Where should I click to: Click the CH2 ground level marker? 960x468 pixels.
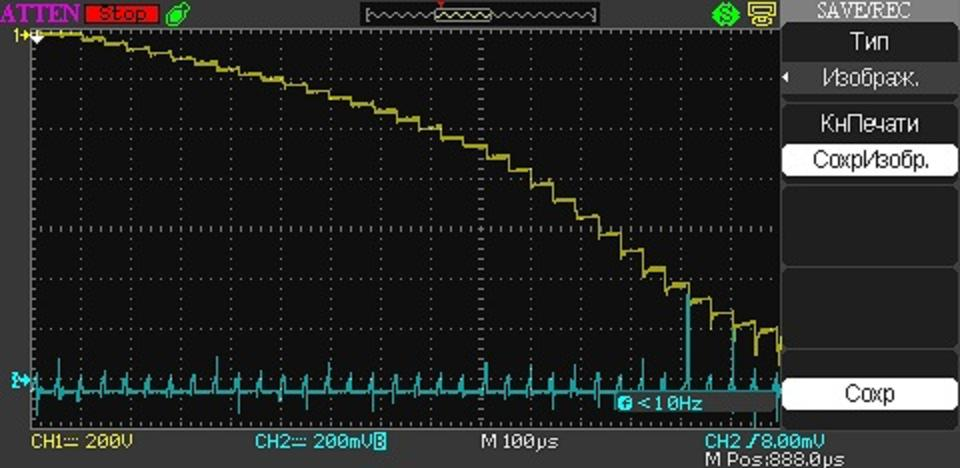(22, 380)
